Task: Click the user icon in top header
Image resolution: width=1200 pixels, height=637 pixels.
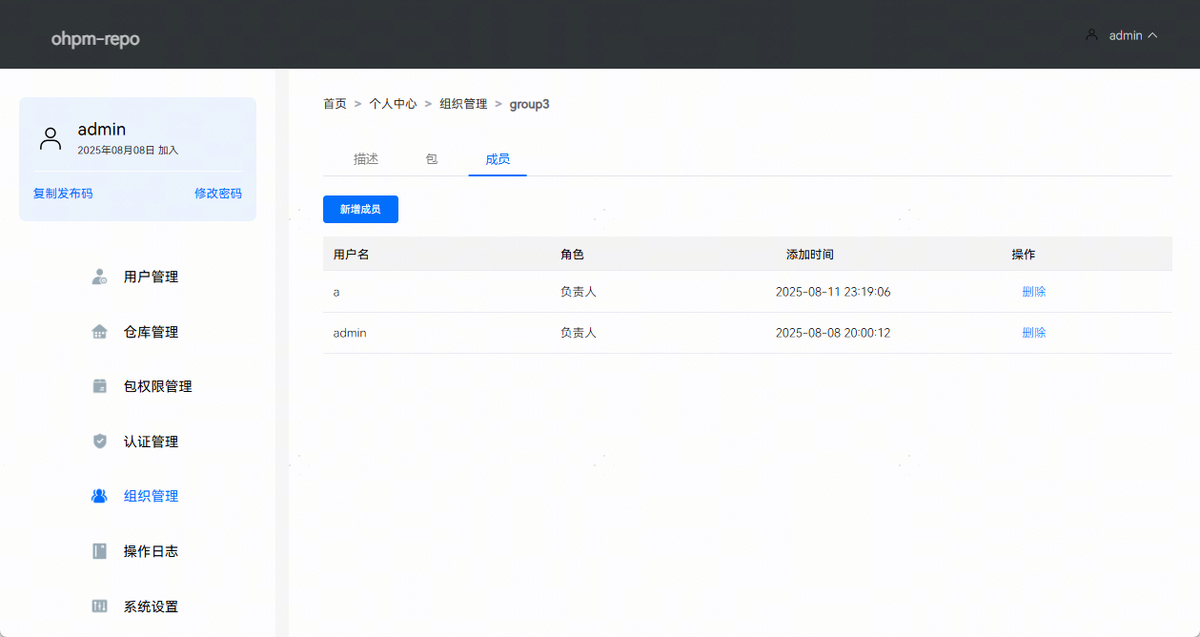Action: pos(1091,34)
